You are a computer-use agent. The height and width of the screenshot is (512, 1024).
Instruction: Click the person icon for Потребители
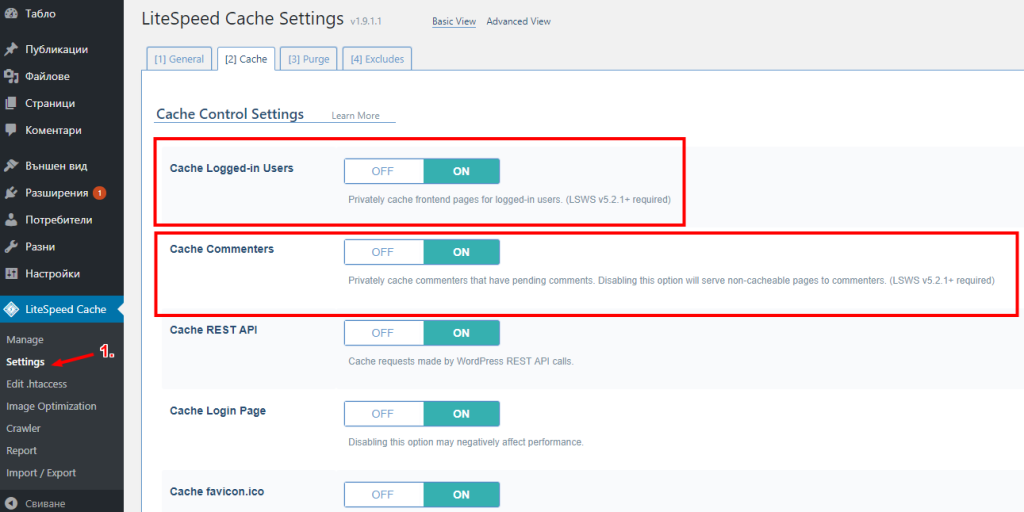pyautogui.click(x=11, y=220)
